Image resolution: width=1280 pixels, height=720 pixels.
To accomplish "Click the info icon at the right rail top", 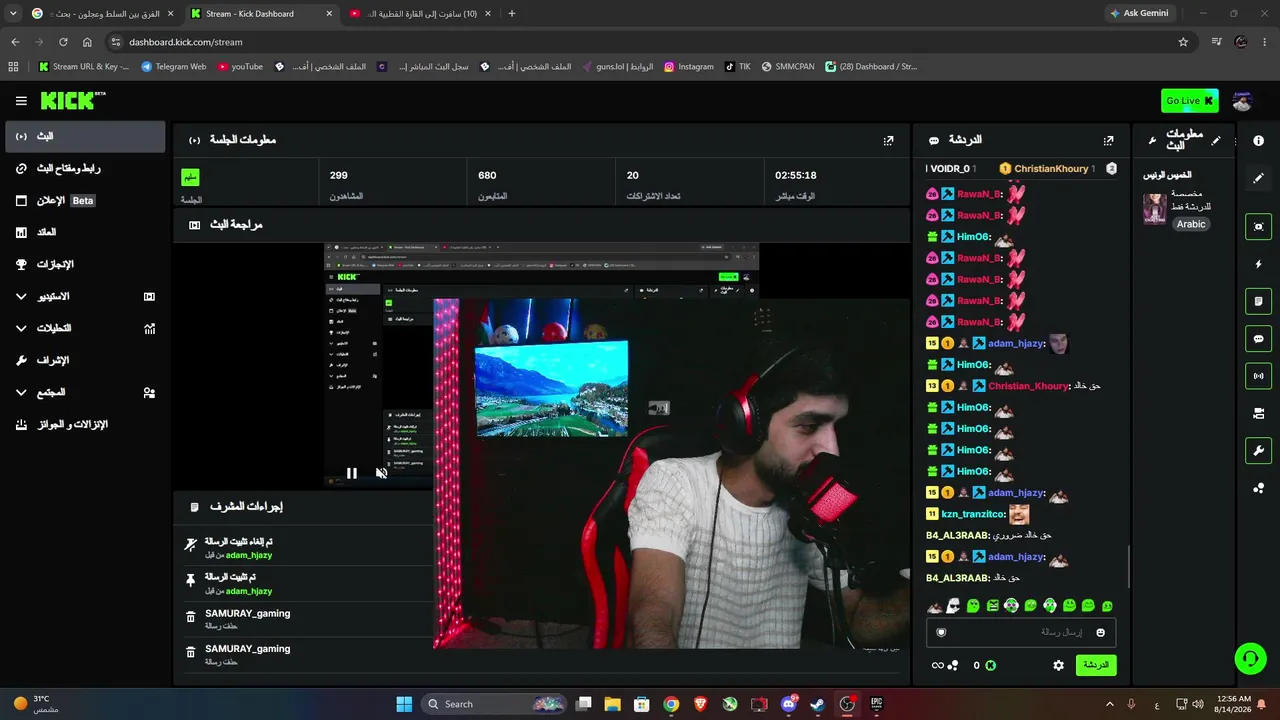I will (x=1259, y=141).
